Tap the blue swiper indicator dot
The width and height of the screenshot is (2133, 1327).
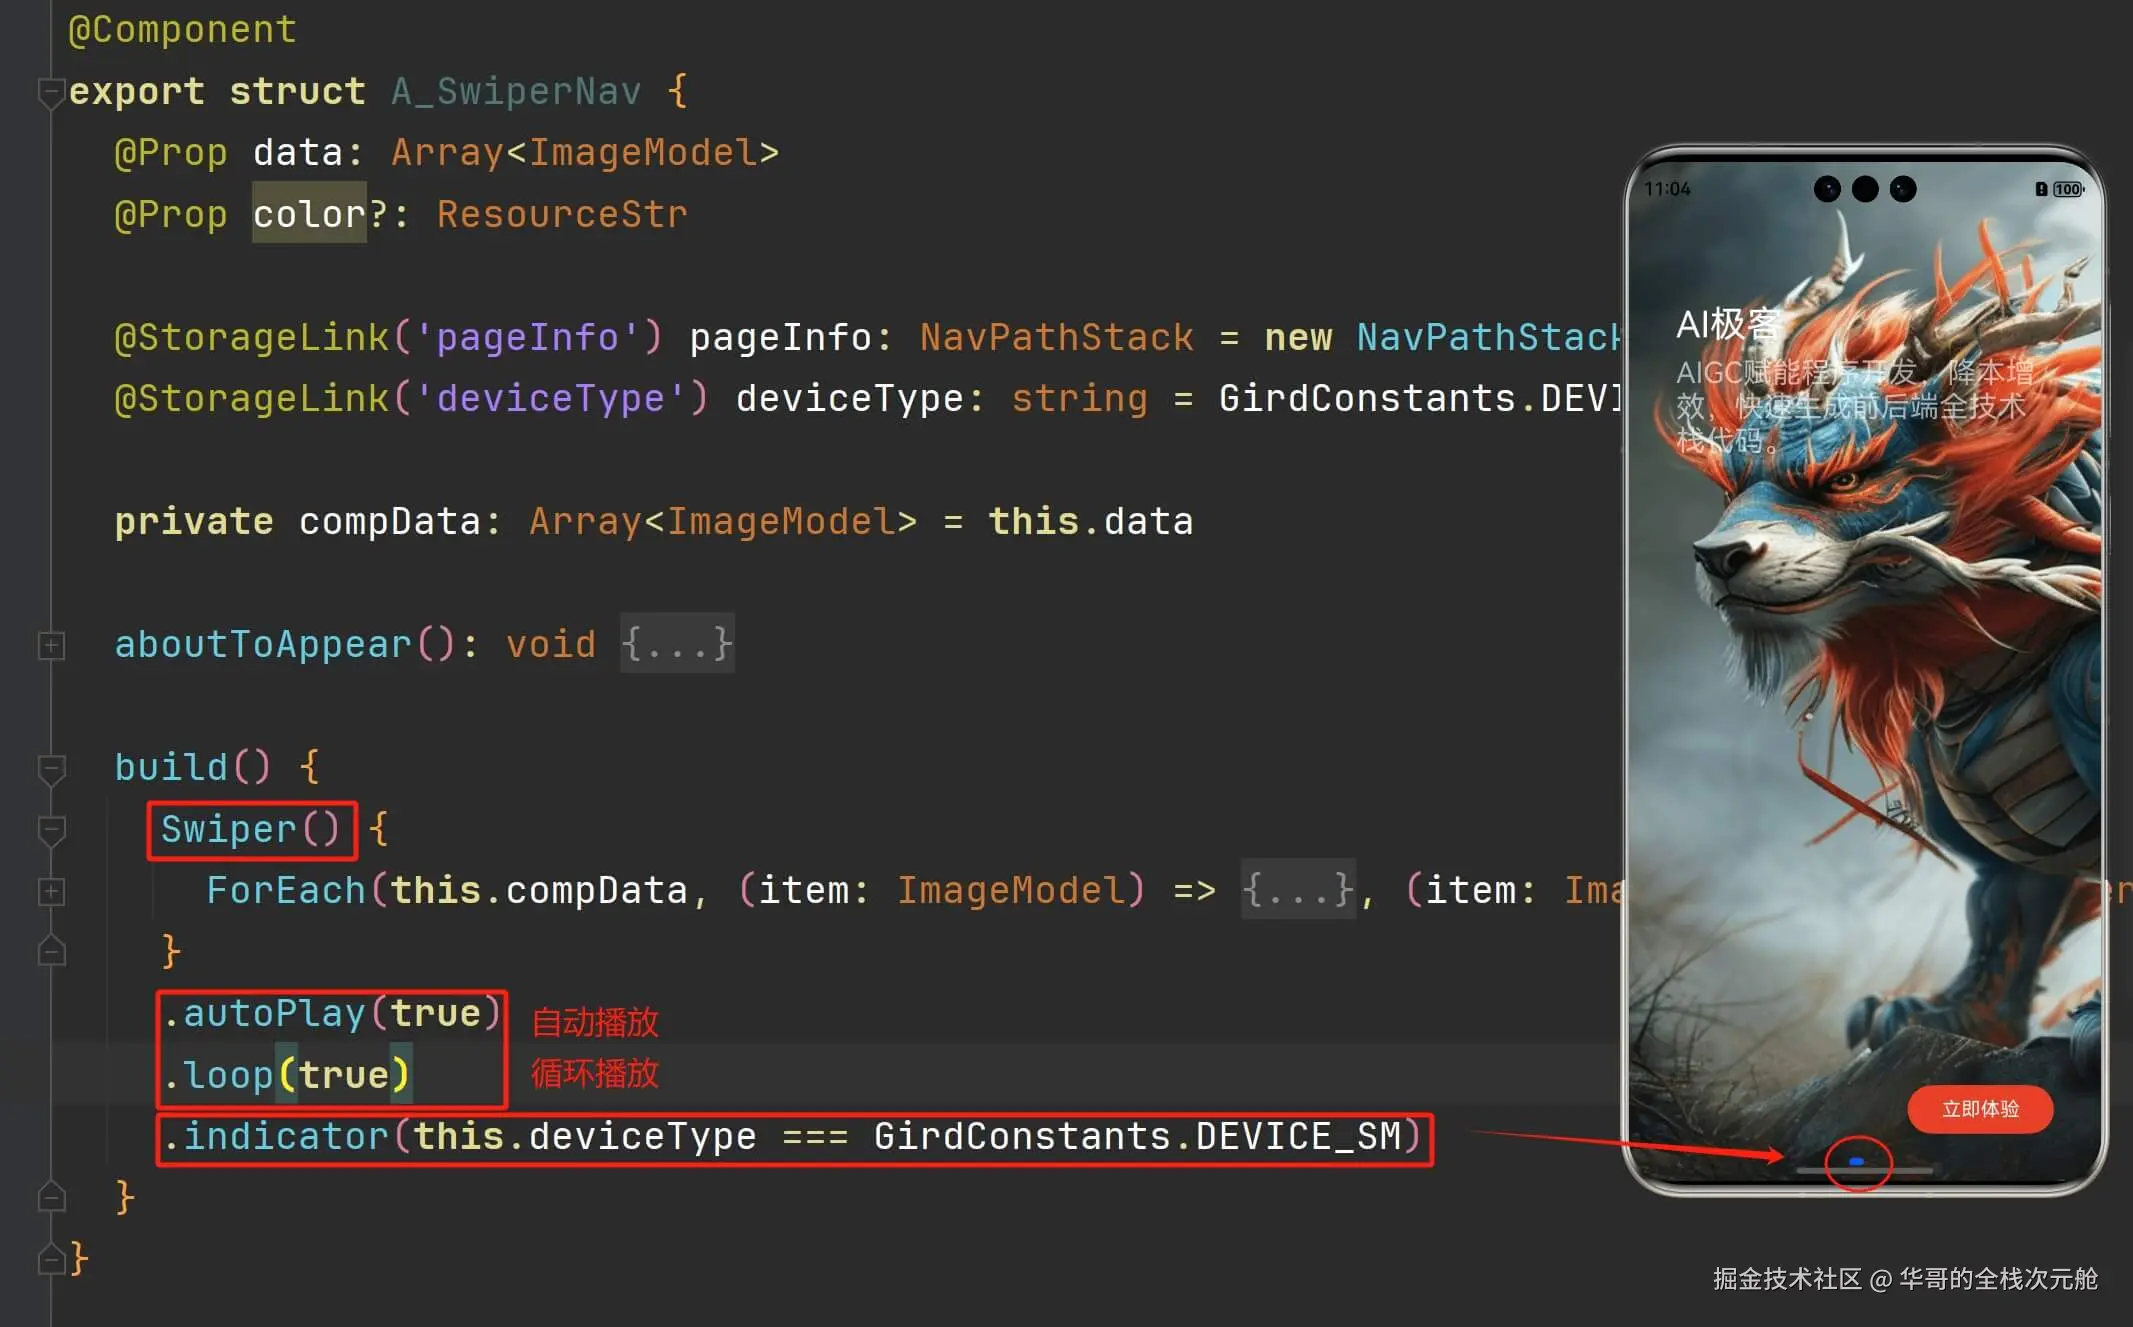(1857, 1161)
